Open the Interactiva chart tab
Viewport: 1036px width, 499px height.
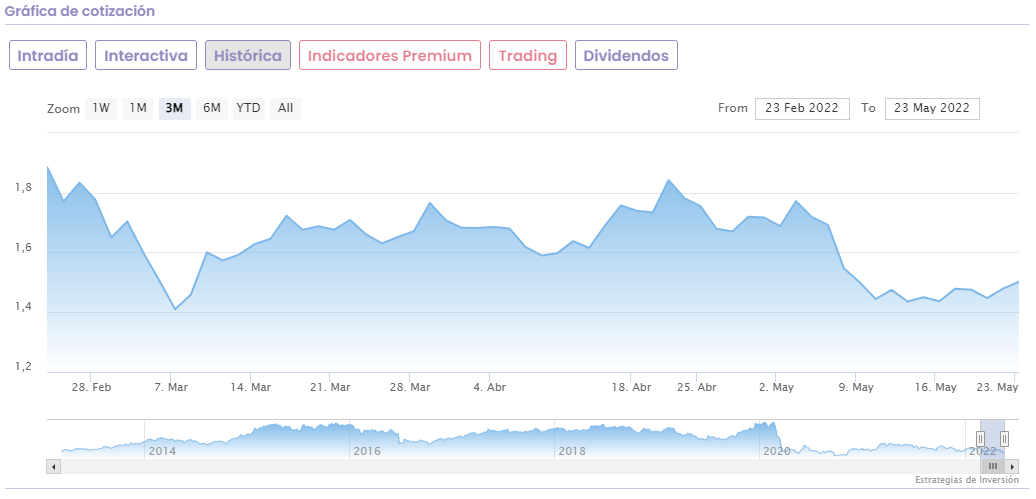146,55
